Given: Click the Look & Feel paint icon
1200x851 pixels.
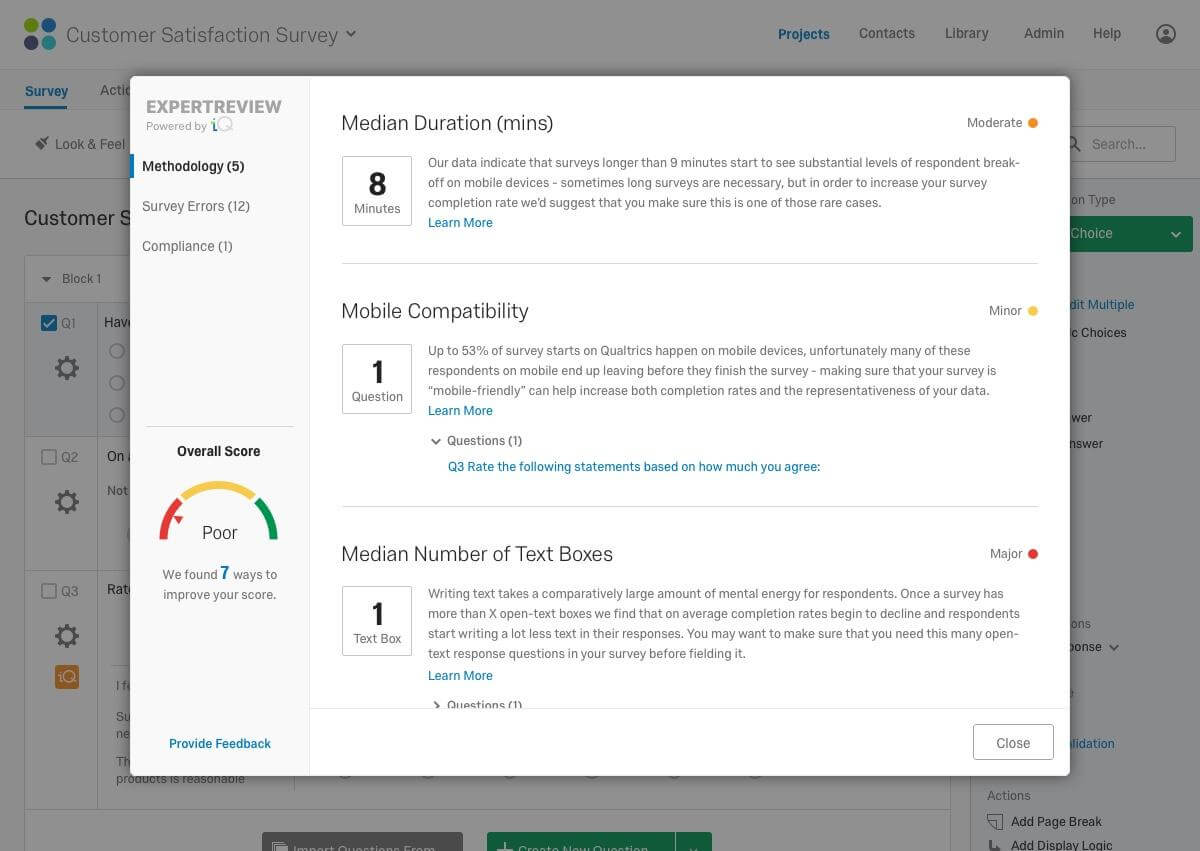Looking at the screenshot, I should click(42, 143).
